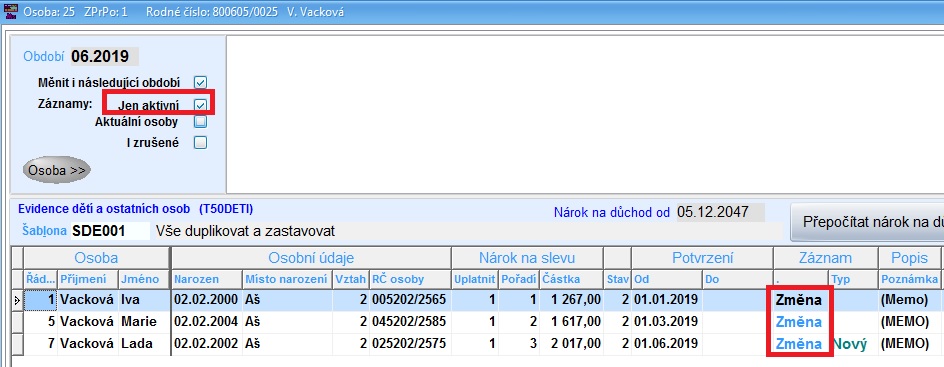Click amount cell 1 617,00

point(571,322)
